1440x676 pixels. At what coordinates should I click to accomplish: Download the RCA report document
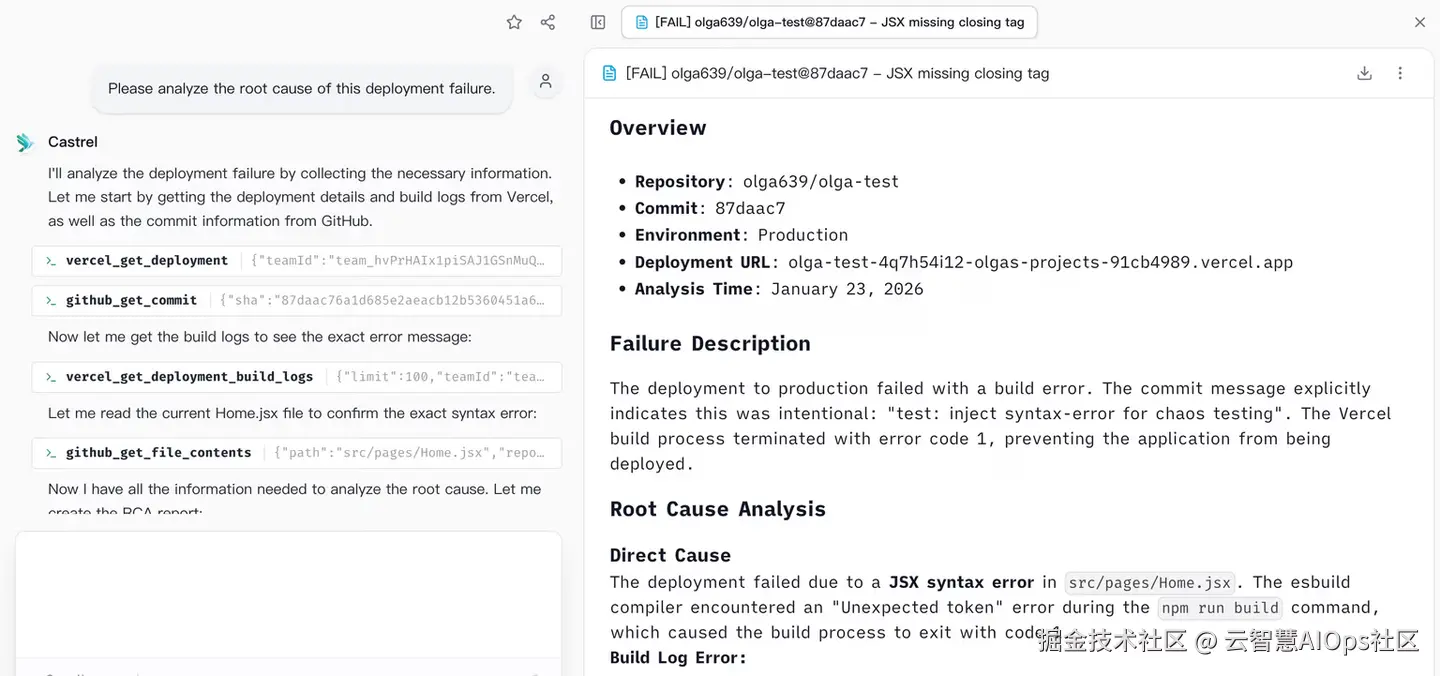point(1364,73)
